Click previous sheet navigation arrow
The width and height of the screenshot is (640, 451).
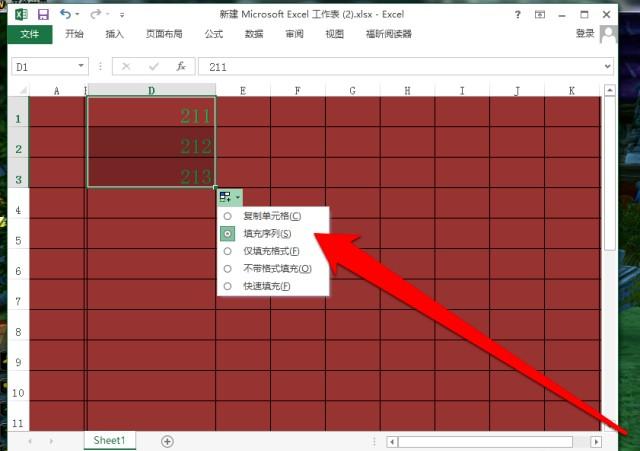[x=30, y=441]
